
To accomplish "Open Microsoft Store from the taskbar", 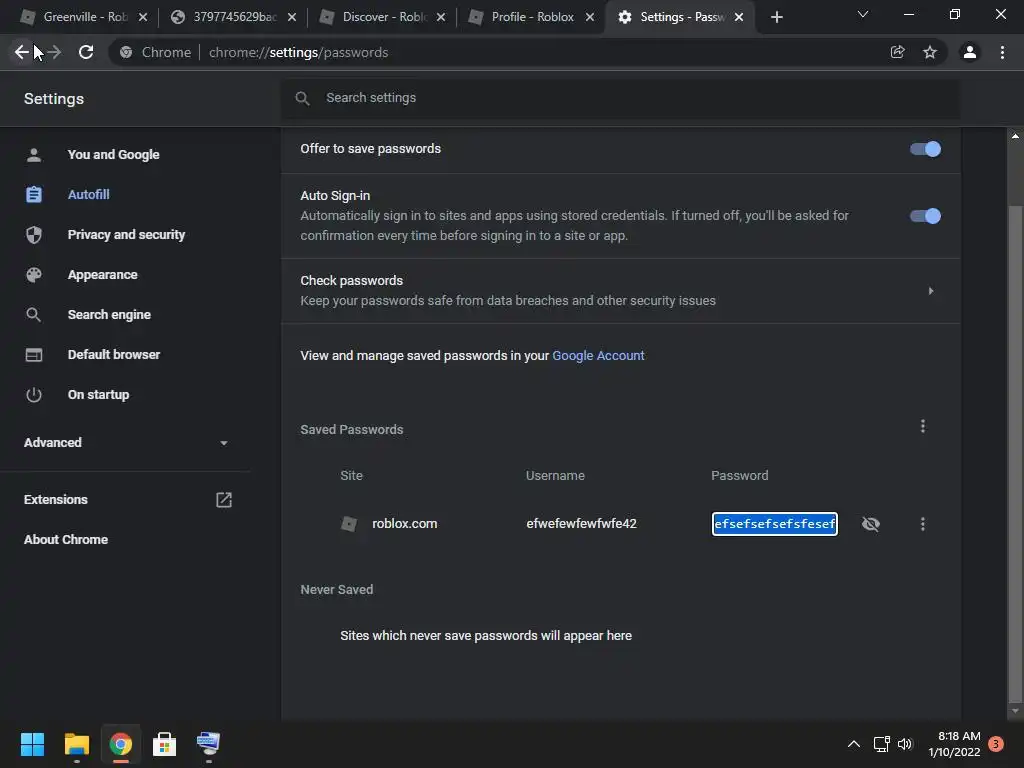I will [164, 744].
